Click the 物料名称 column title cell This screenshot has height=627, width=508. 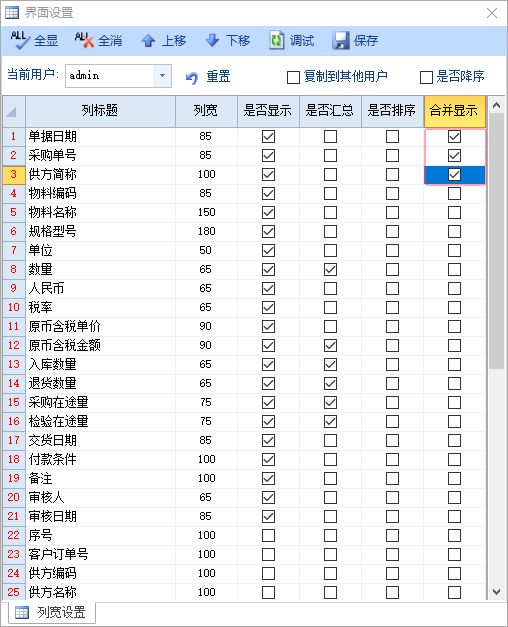100,212
